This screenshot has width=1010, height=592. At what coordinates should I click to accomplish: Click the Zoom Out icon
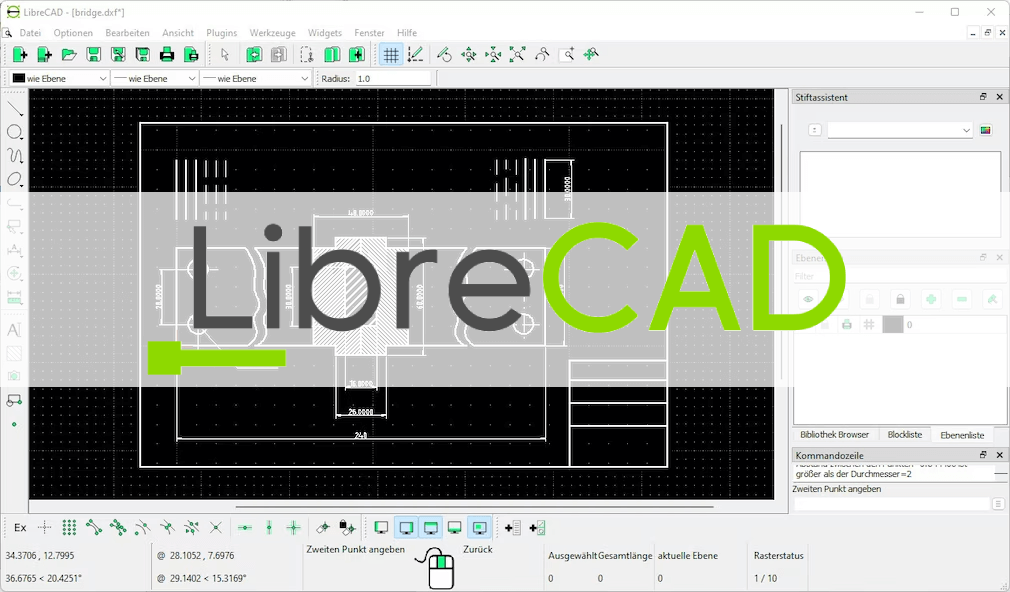click(493, 55)
